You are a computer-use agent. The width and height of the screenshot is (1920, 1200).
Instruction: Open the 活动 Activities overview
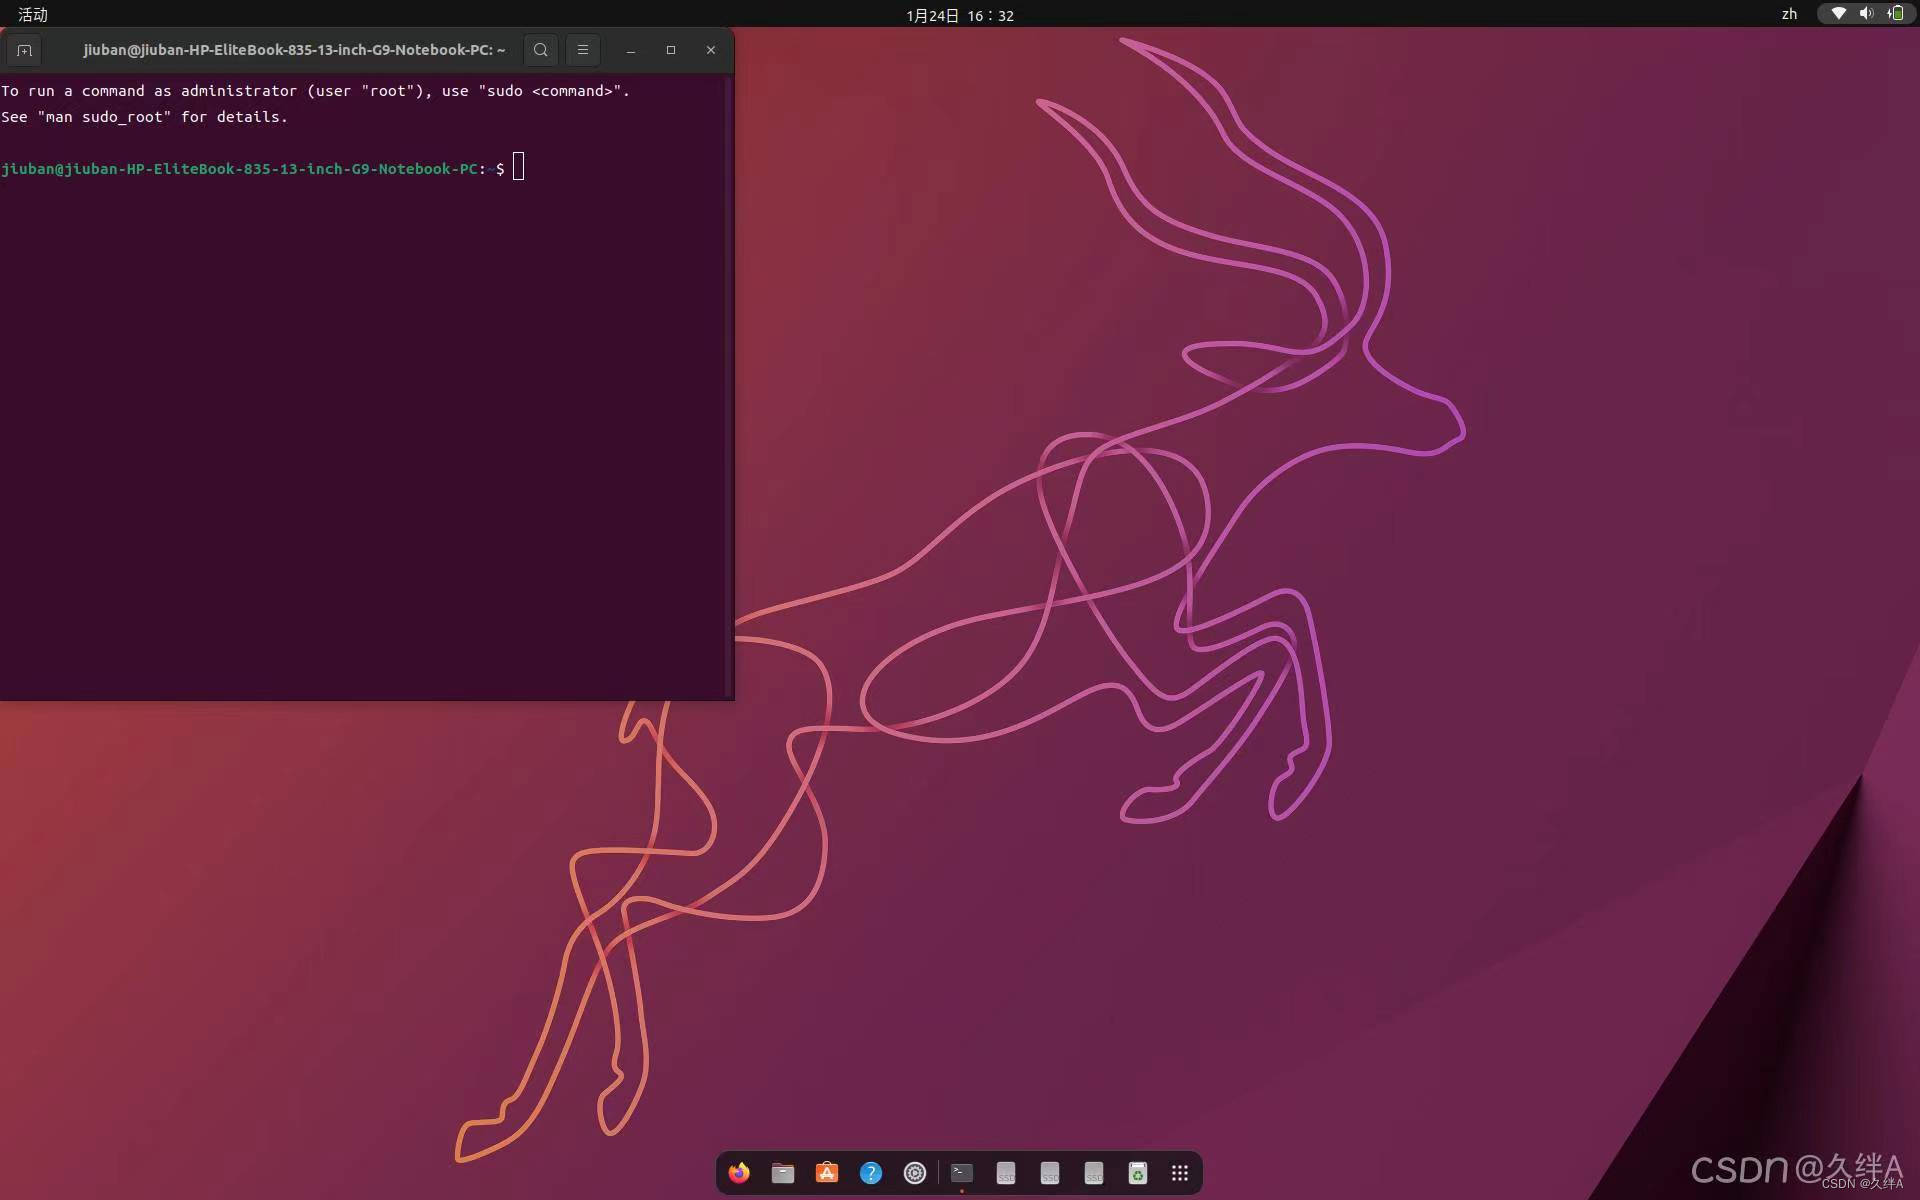pos(33,14)
